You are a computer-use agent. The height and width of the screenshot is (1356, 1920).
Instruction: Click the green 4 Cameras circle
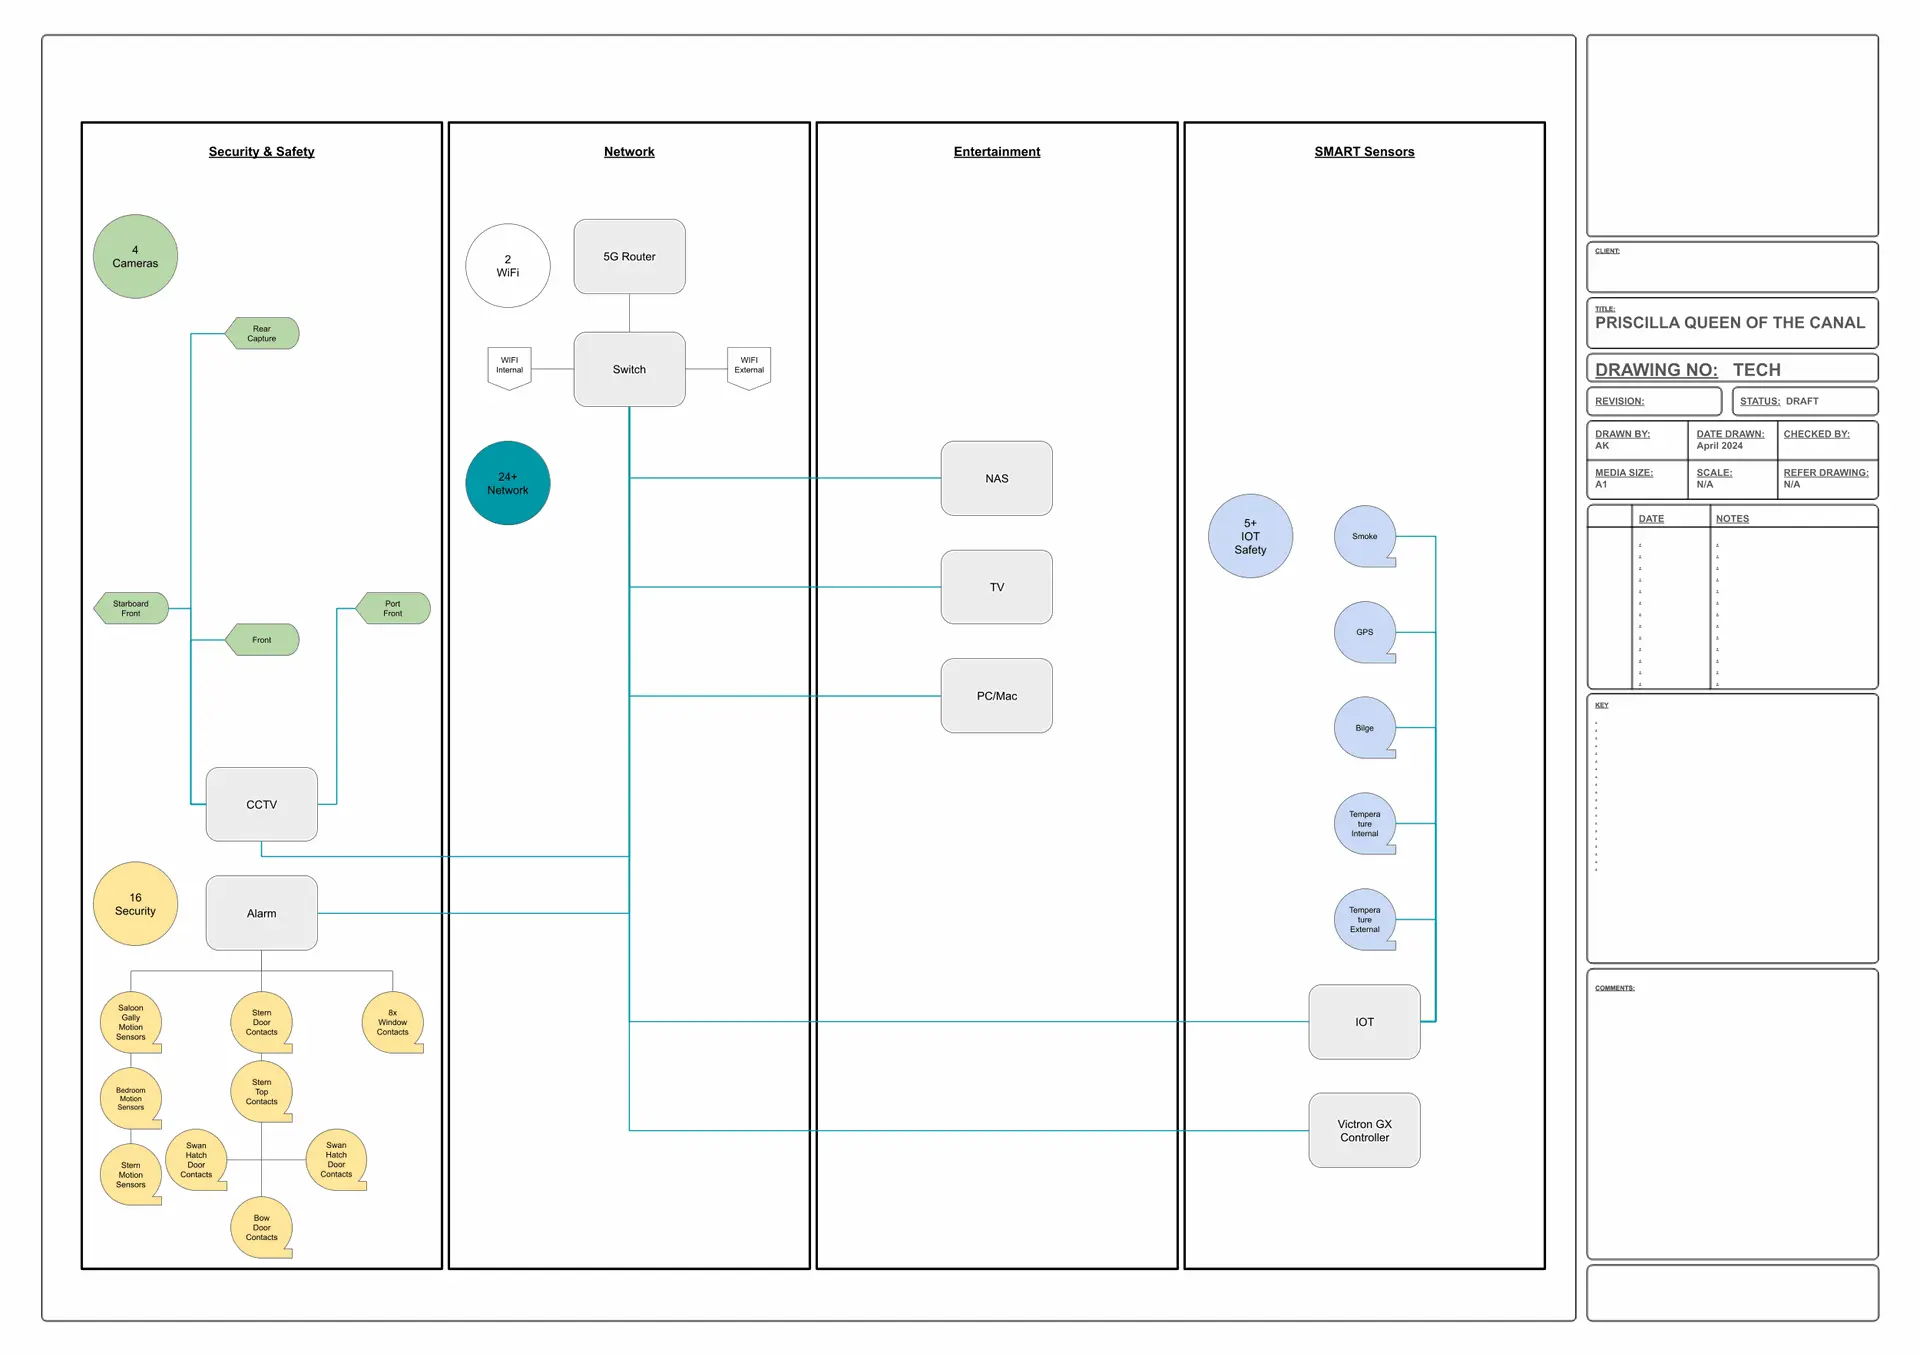click(135, 257)
